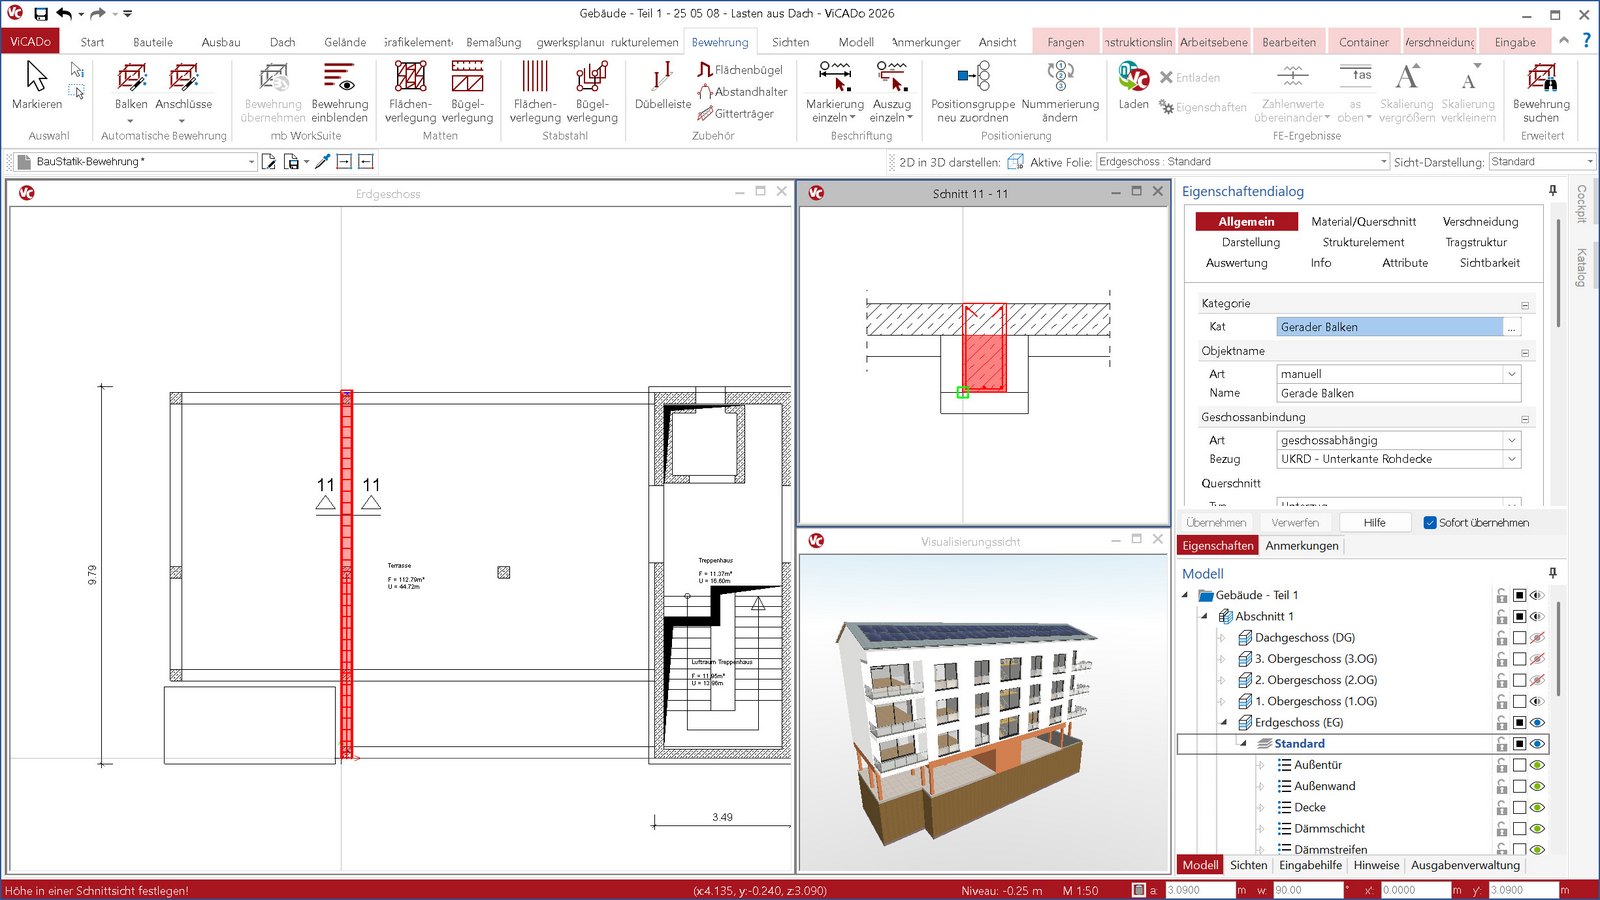Switch to the Bemaßung ribbon tab
1600x900 pixels.
tap(493, 42)
